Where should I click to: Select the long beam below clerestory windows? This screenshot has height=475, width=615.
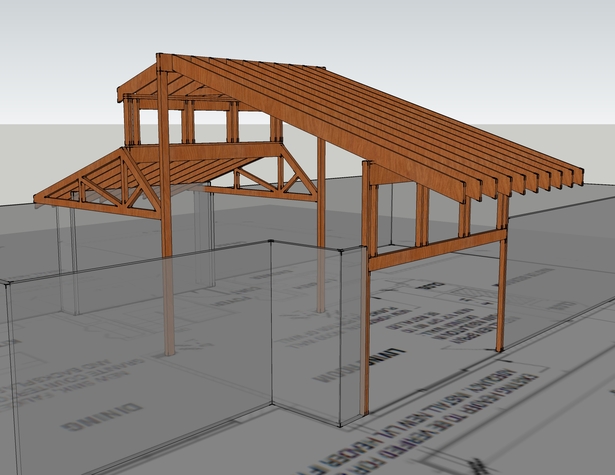(204, 152)
